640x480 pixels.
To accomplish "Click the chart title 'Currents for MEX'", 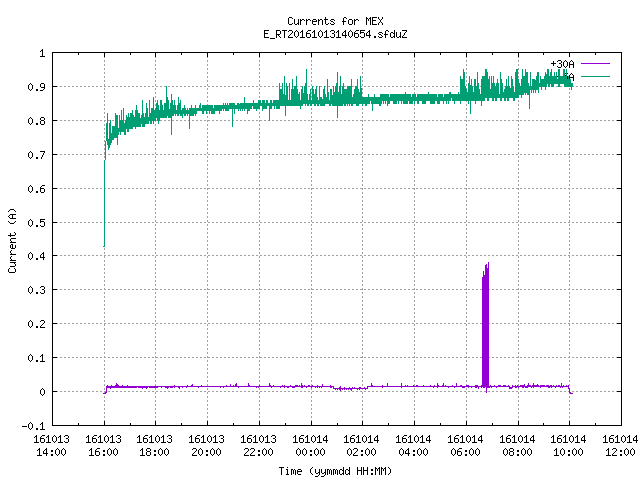I will pos(335,21).
